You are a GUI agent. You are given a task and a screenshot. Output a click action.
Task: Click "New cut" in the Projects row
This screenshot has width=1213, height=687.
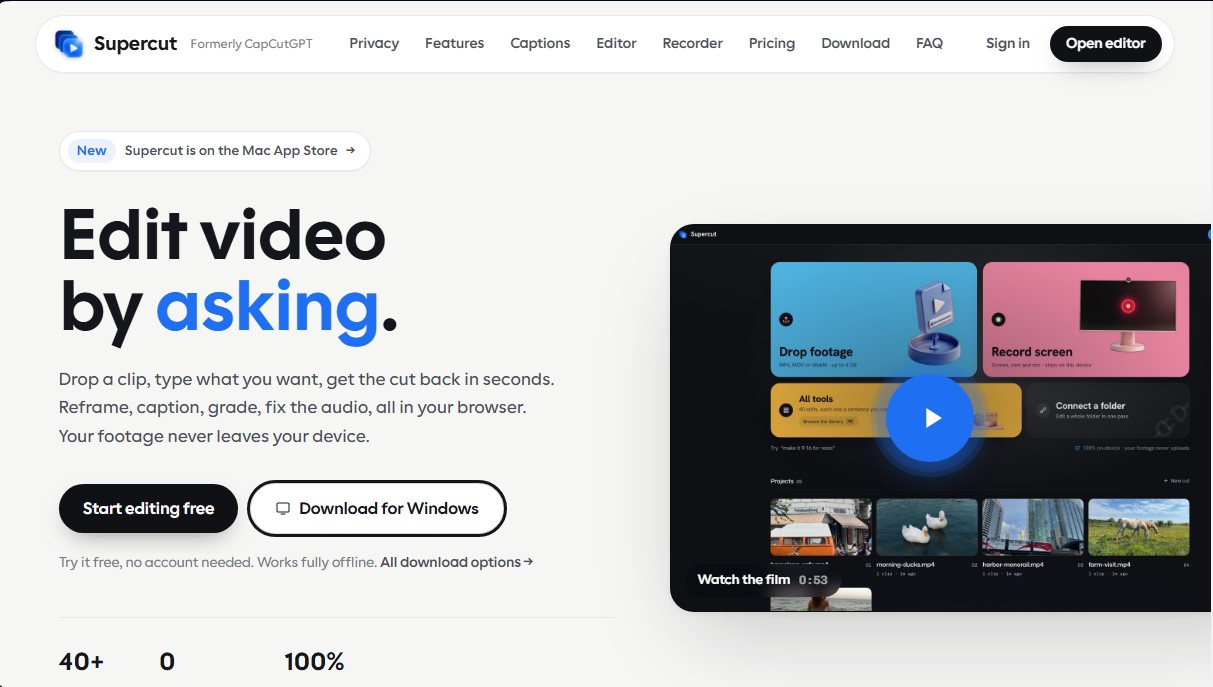[1177, 481]
